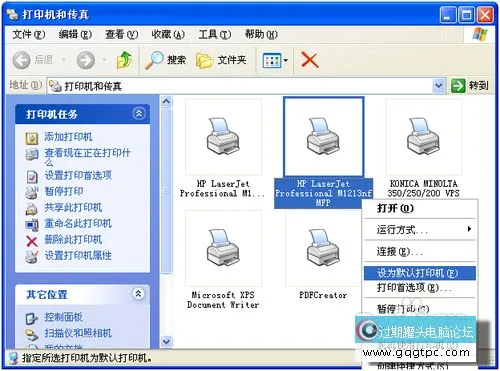This screenshot has width=500, height=371.
Task: Click the red X delete toolbar icon
Action: click(310, 60)
